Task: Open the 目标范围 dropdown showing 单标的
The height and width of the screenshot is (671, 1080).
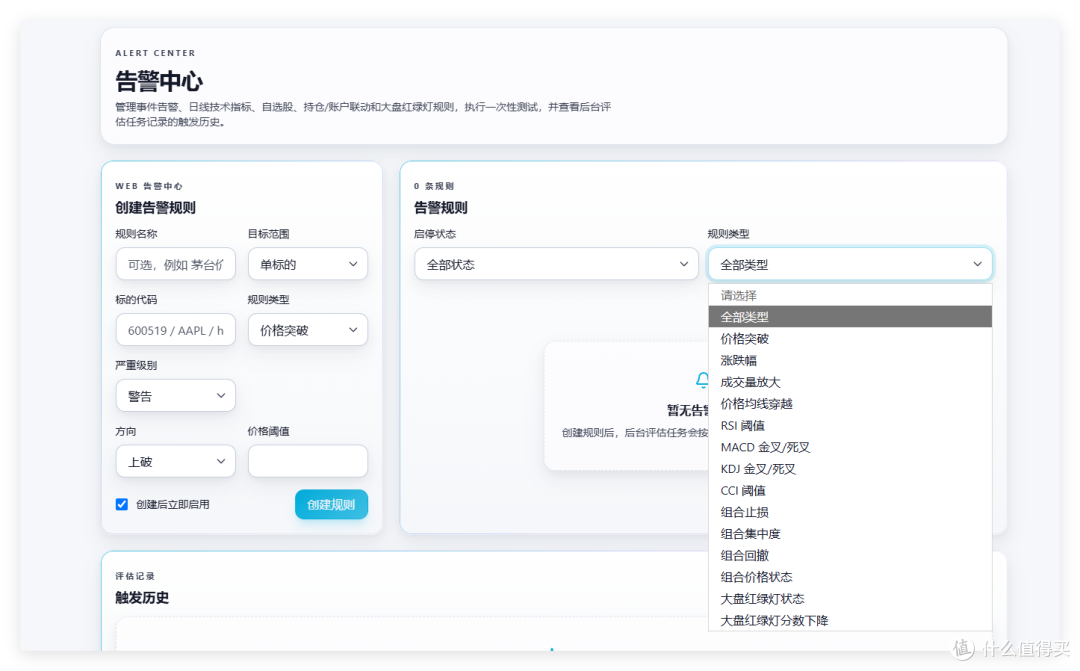Action: pyautogui.click(x=308, y=264)
